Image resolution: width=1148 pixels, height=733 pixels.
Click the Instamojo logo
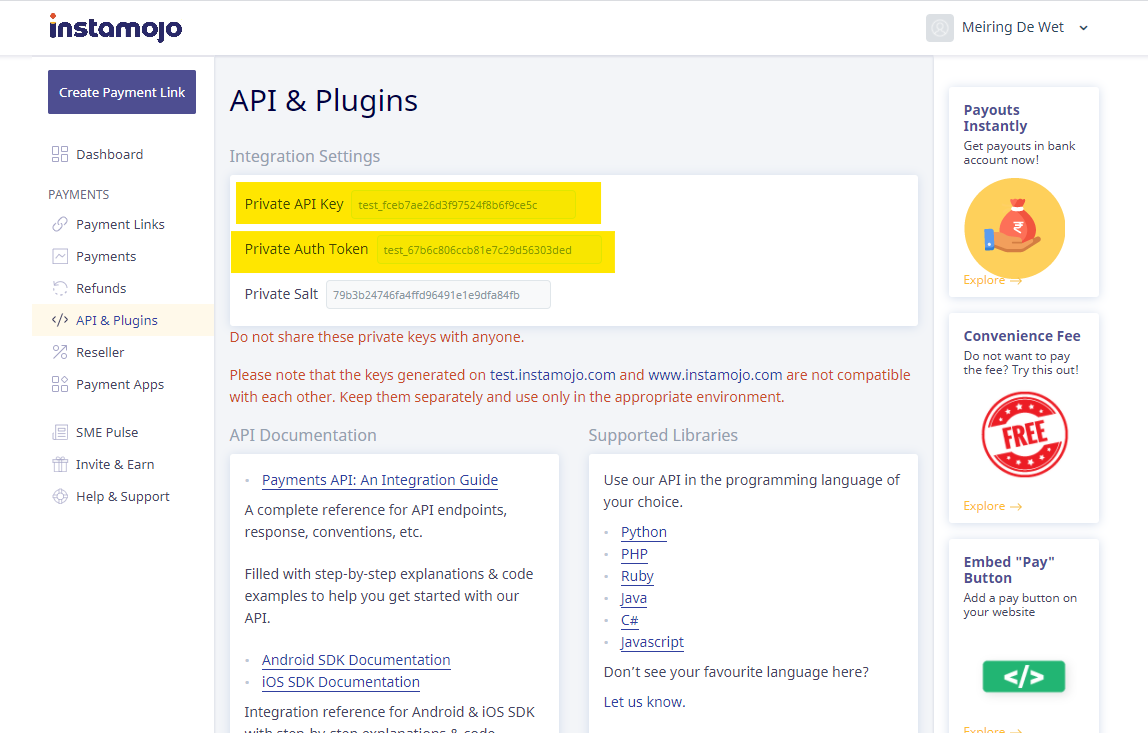[x=116, y=28]
